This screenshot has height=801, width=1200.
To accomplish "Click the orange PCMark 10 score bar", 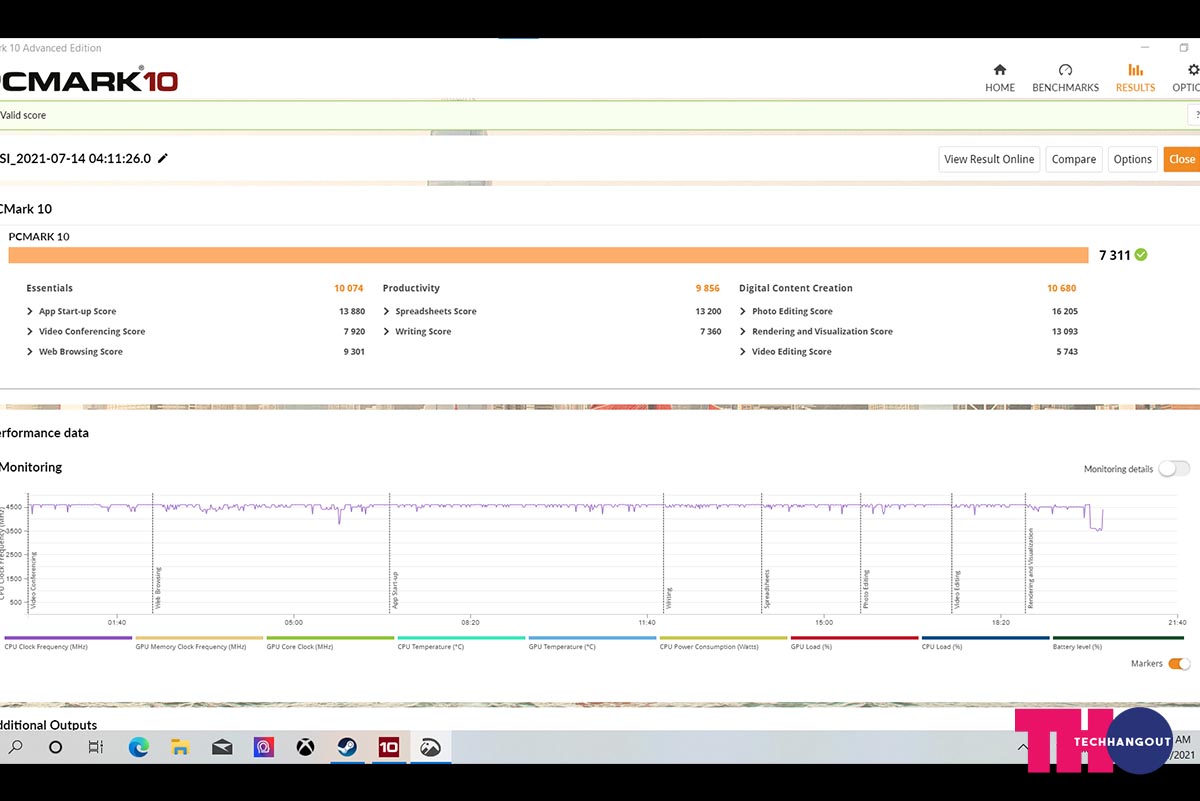I will (548, 255).
